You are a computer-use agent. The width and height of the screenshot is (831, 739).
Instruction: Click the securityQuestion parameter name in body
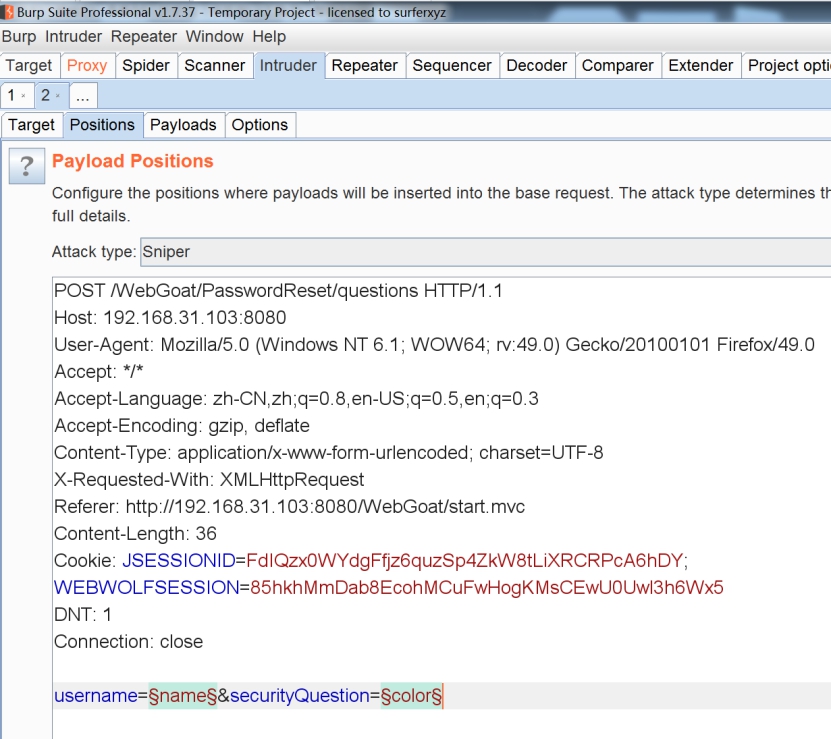[299, 696]
